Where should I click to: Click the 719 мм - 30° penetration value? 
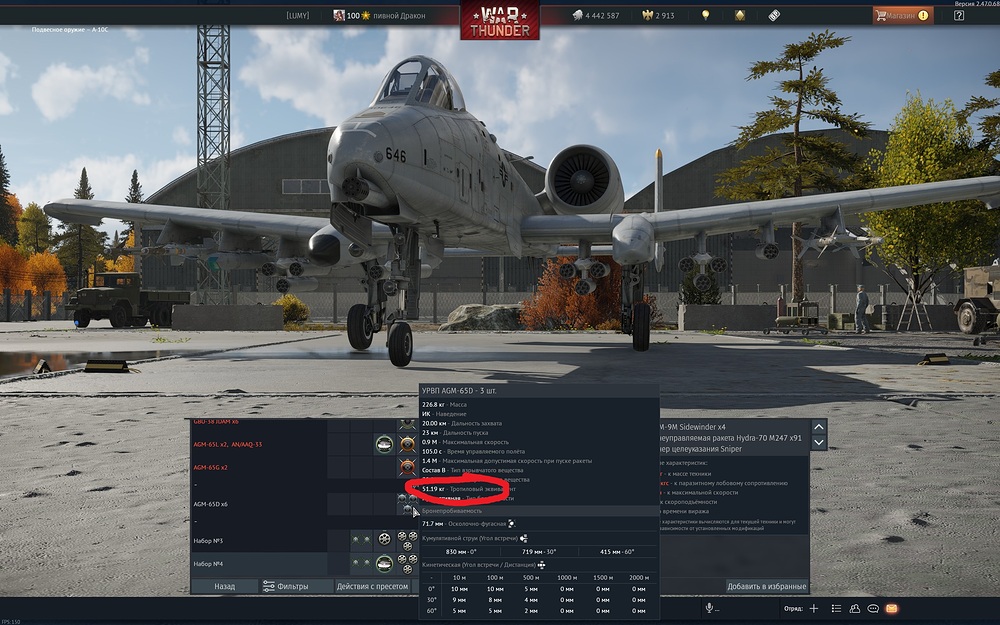(x=540, y=552)
